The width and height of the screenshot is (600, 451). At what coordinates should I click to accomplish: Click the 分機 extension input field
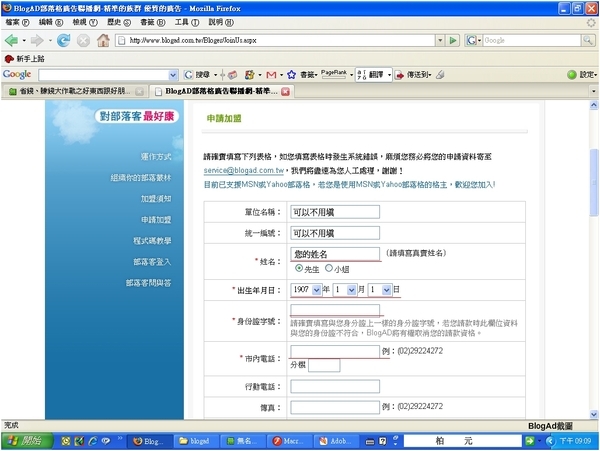pyautogui.click(x=324, y=365)
